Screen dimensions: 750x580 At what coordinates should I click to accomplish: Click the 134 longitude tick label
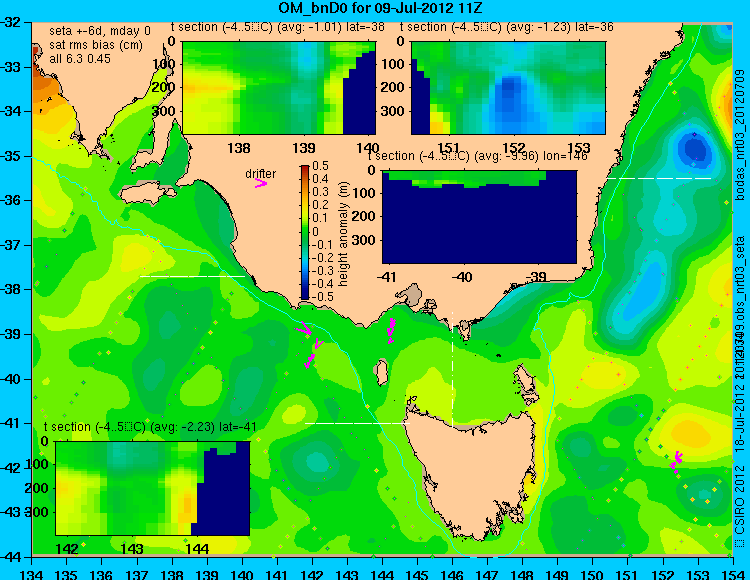click(x=32, y=574)
